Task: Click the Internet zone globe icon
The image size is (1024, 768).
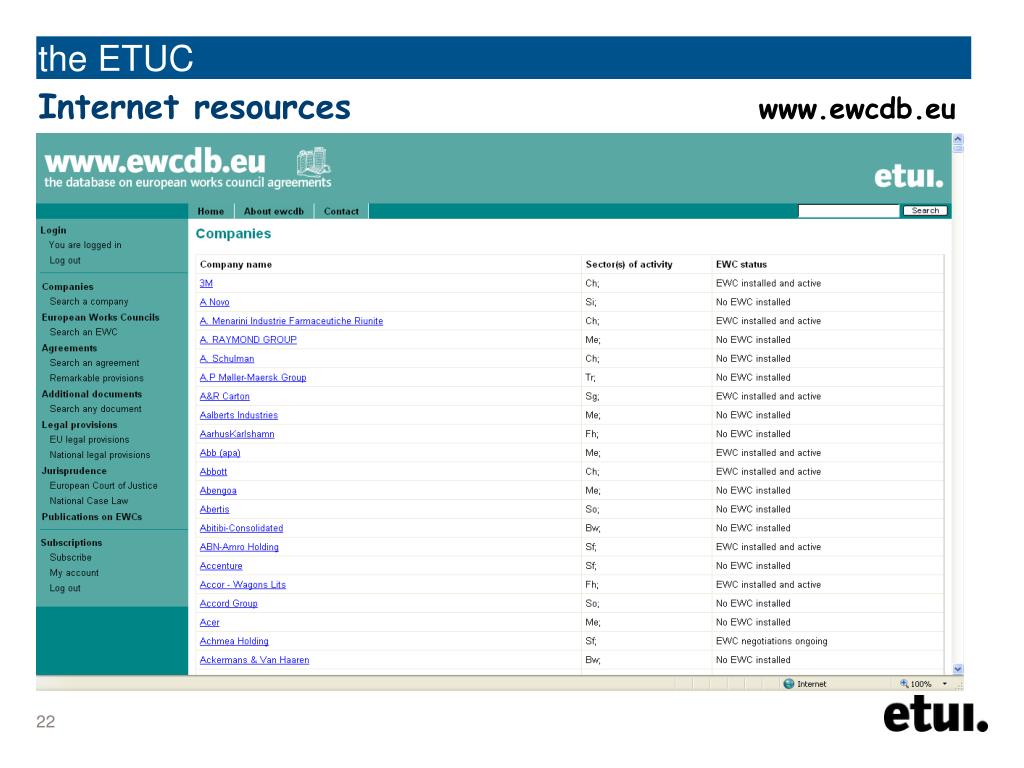Action: tap(788, 684)
